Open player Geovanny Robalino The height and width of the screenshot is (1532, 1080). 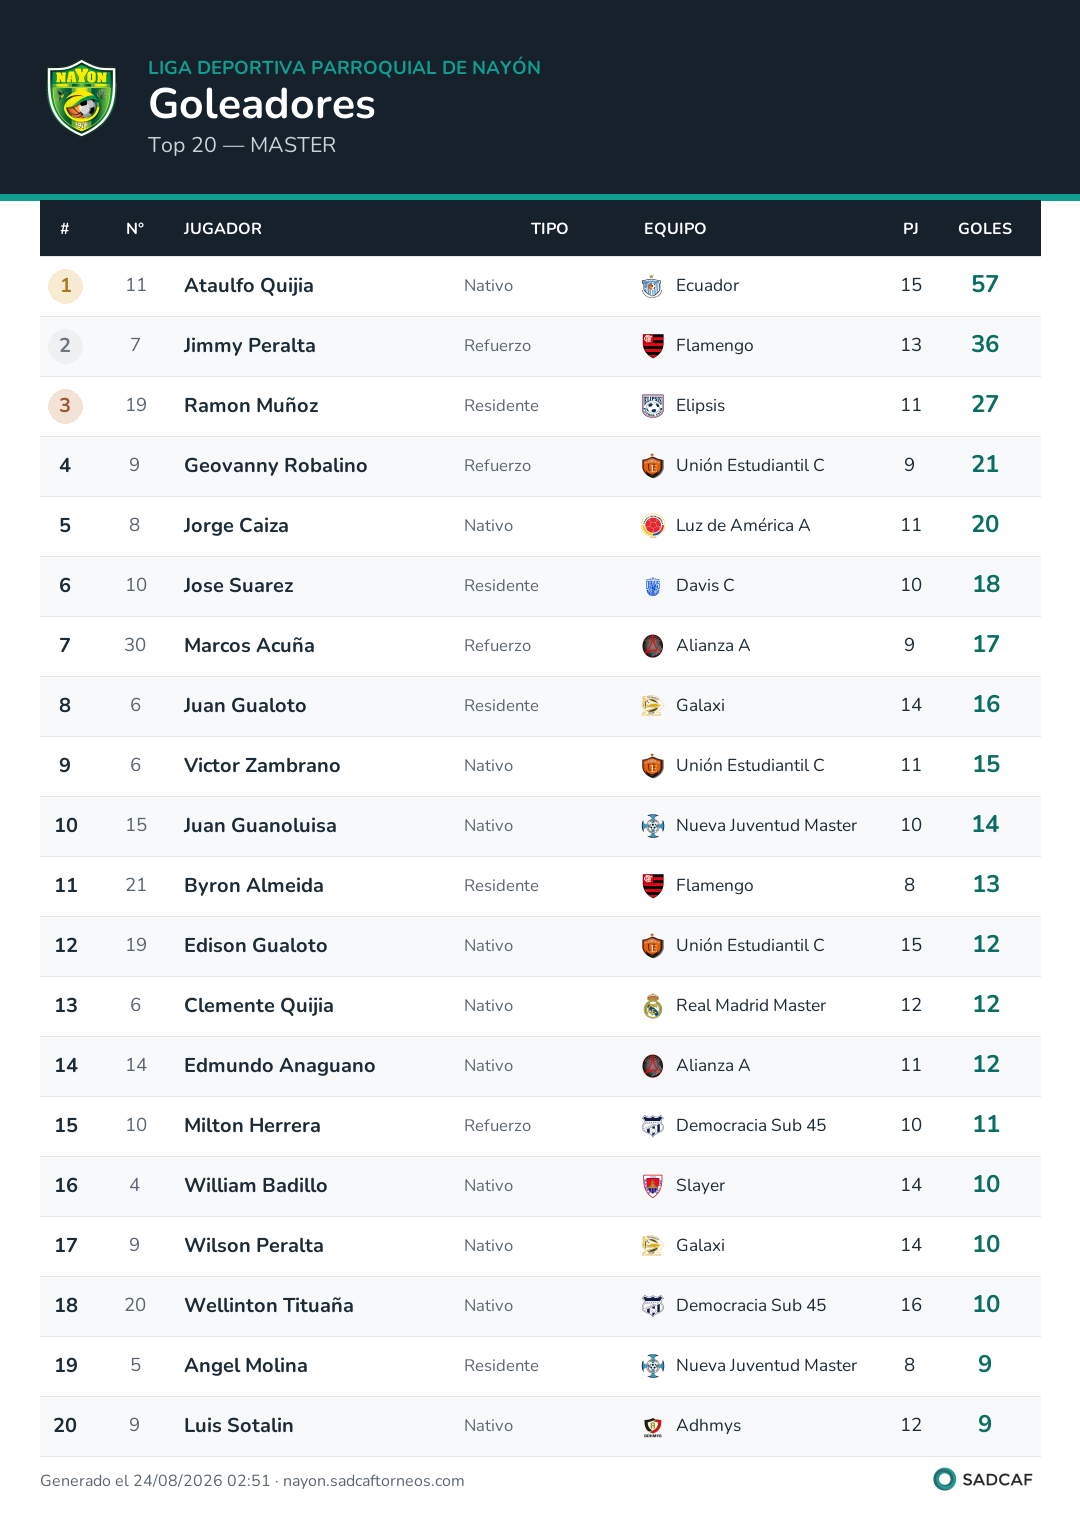point(276,466)
